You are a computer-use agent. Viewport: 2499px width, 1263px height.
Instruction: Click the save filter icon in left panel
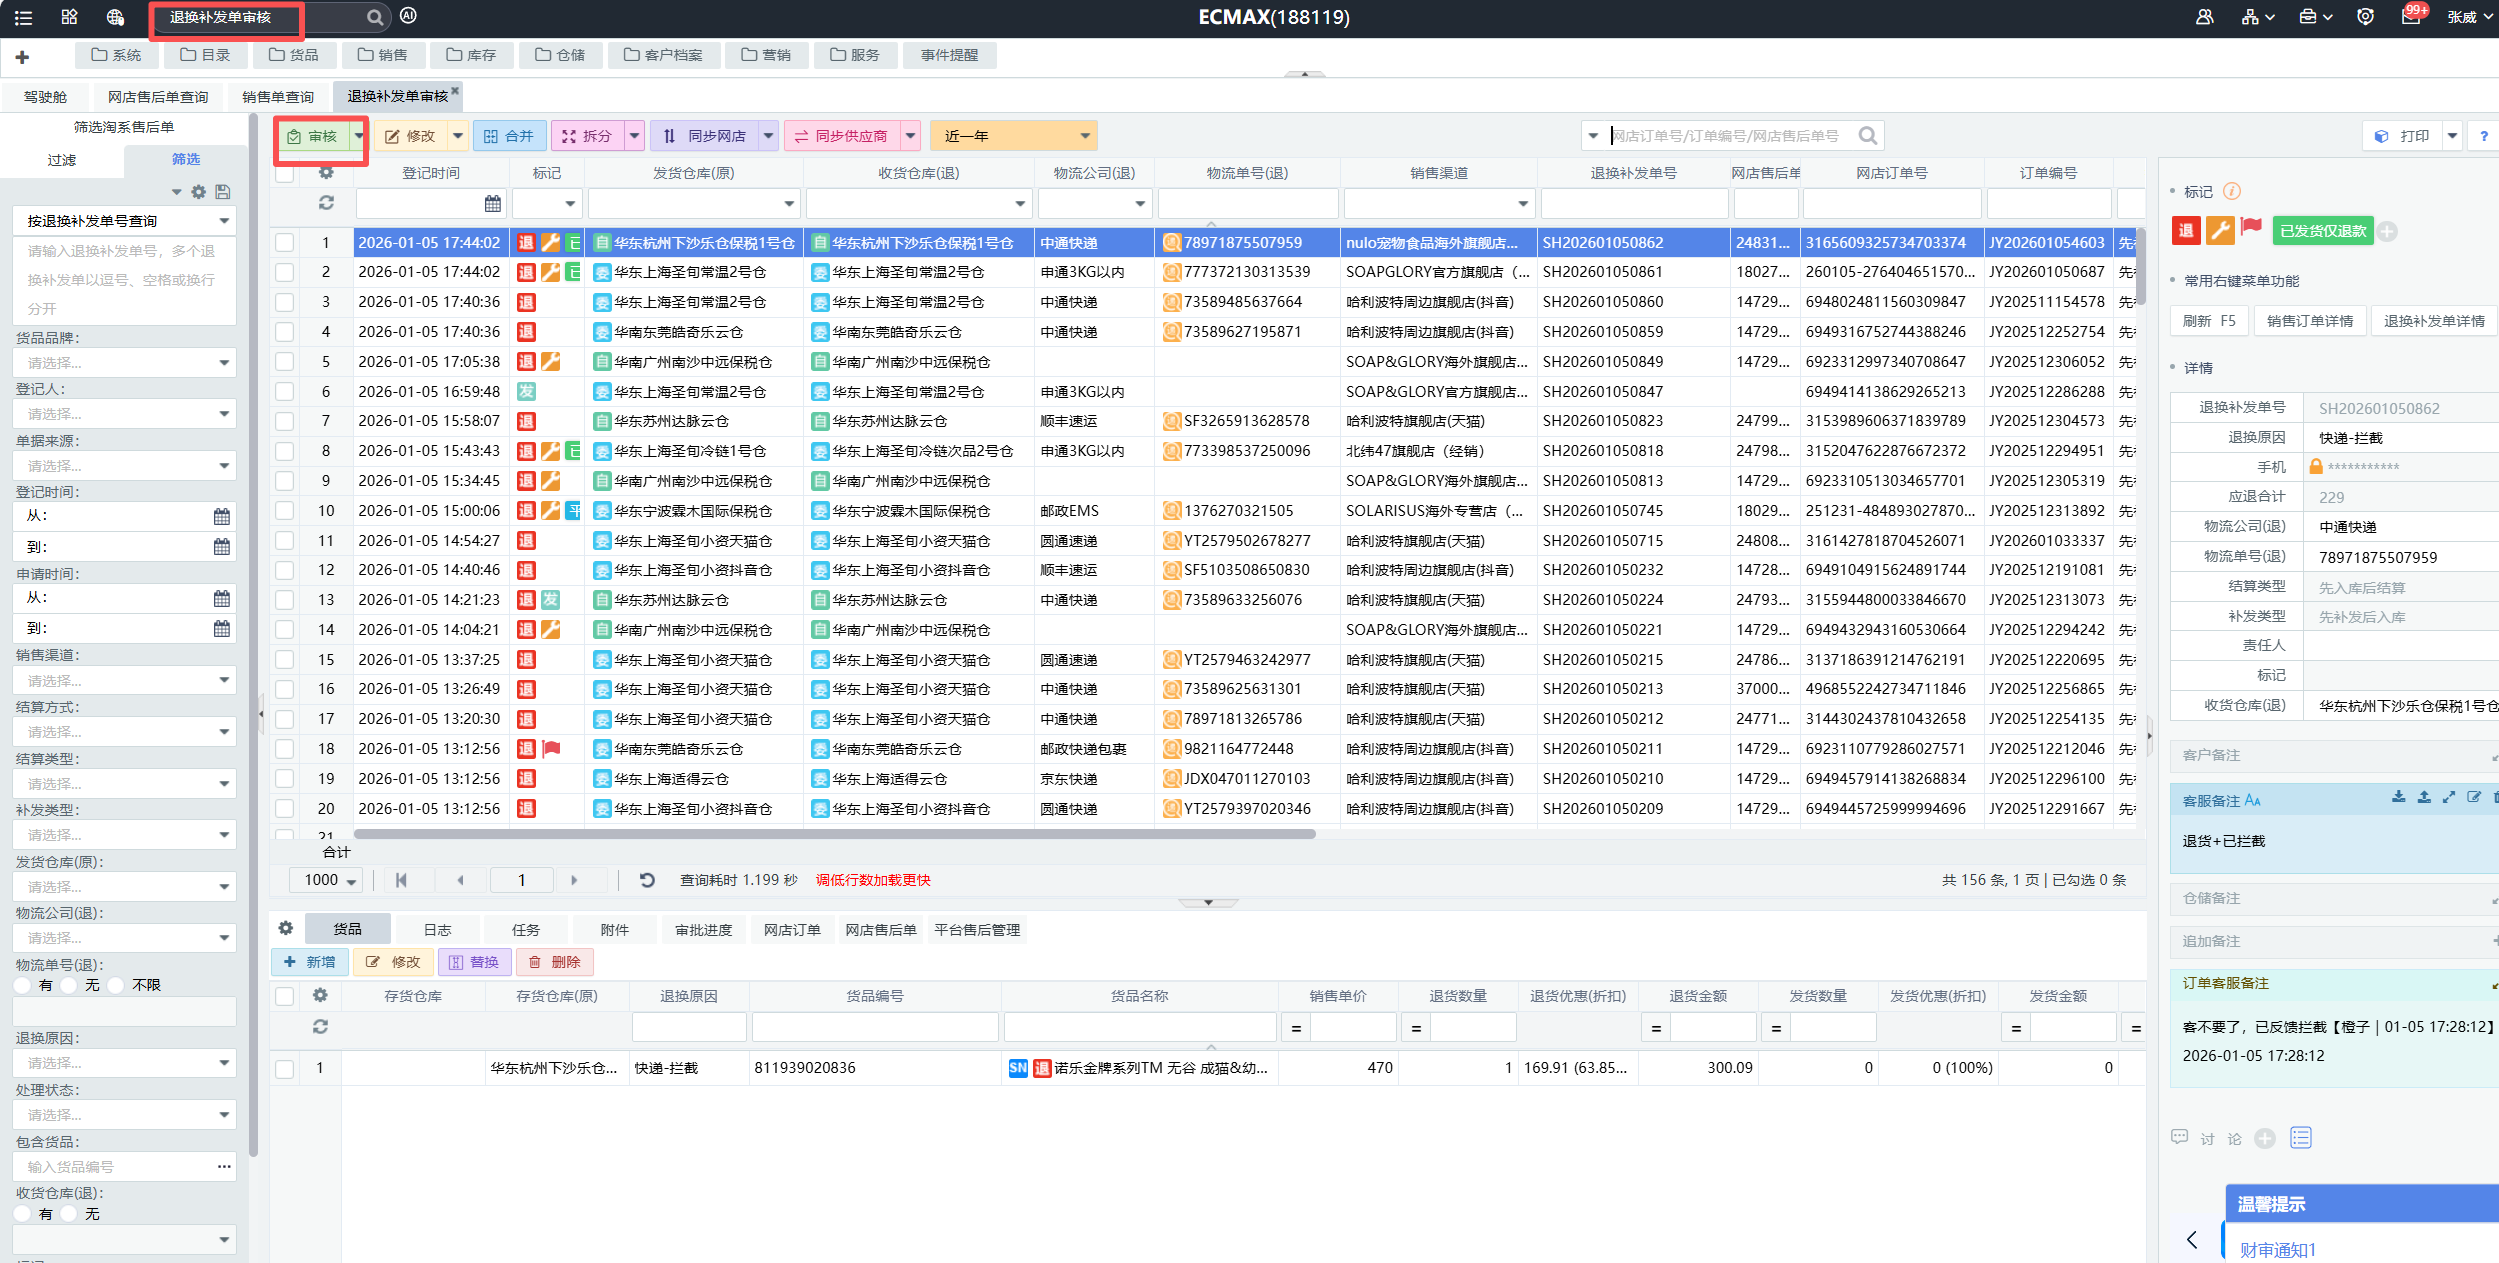(223, 192)
